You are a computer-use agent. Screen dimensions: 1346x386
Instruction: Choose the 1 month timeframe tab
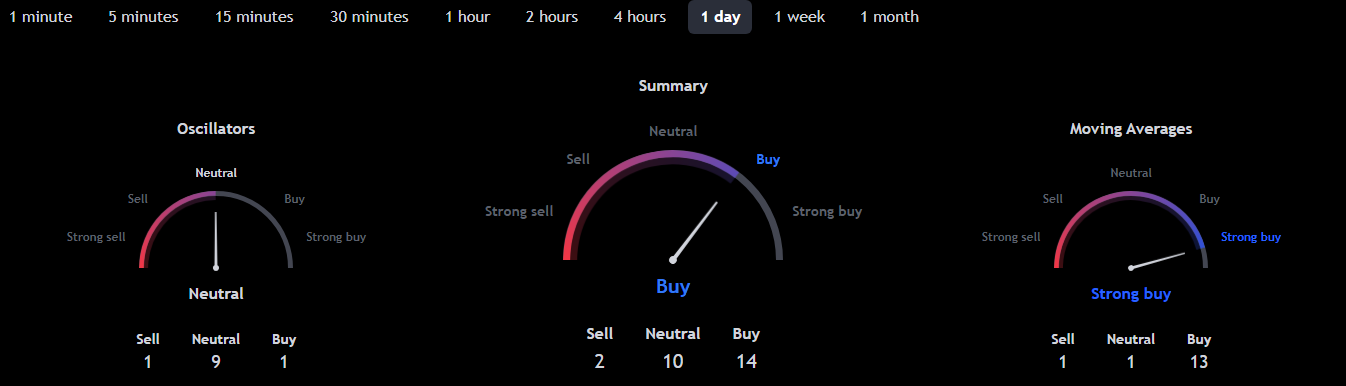tap(890, 17)
